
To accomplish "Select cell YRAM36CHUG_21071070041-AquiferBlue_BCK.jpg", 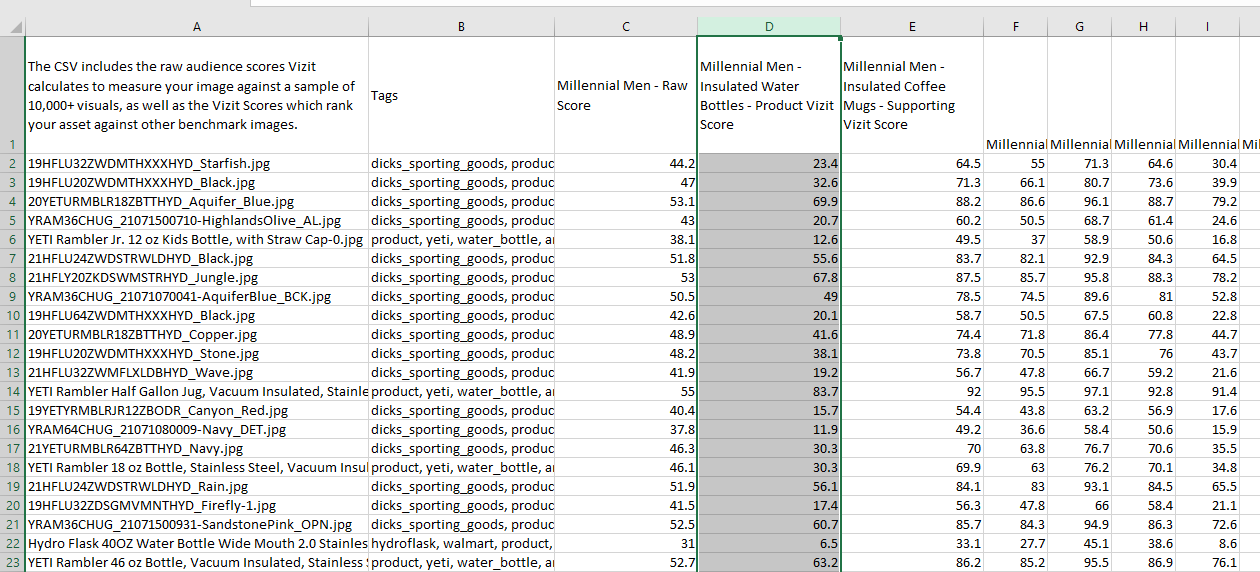I will 196,296.
